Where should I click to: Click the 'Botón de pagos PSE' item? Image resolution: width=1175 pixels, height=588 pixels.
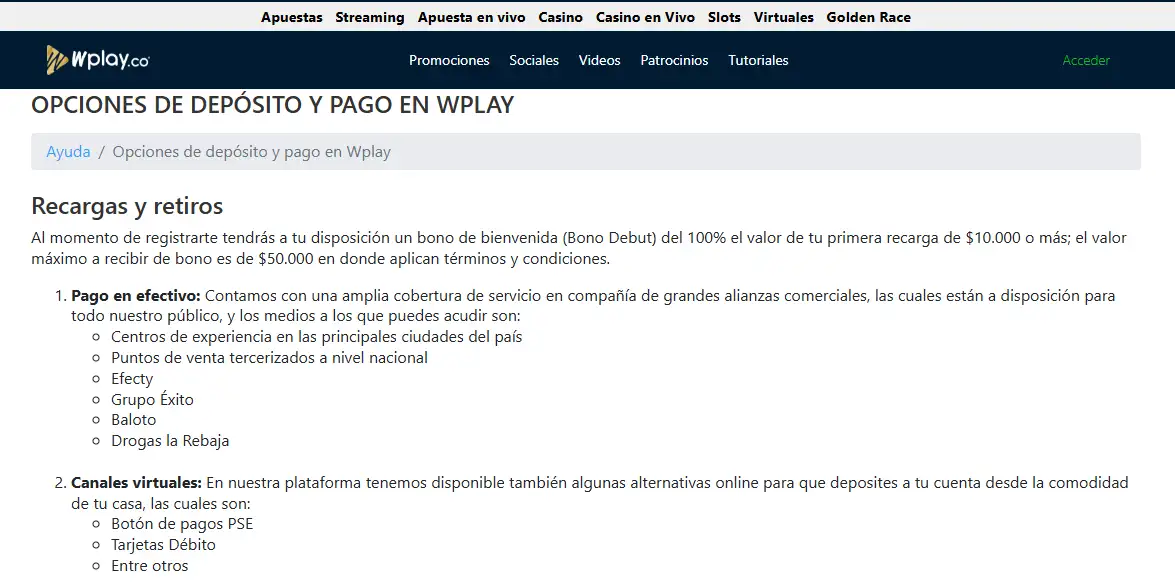pos(182,524)
